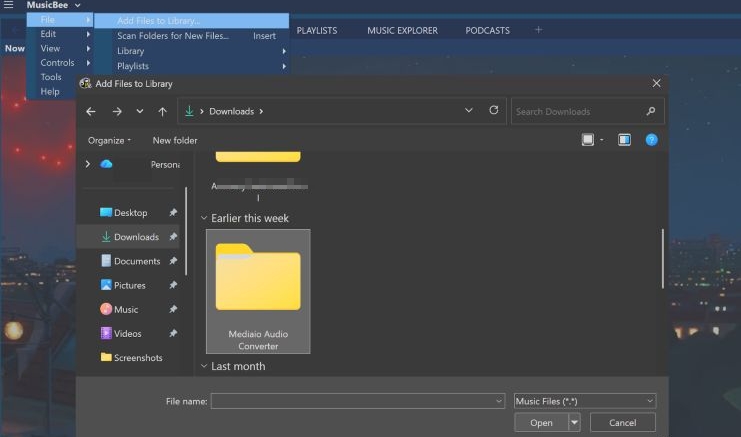
Task: Open the Tools menu
Action: [x=51, y=77]
